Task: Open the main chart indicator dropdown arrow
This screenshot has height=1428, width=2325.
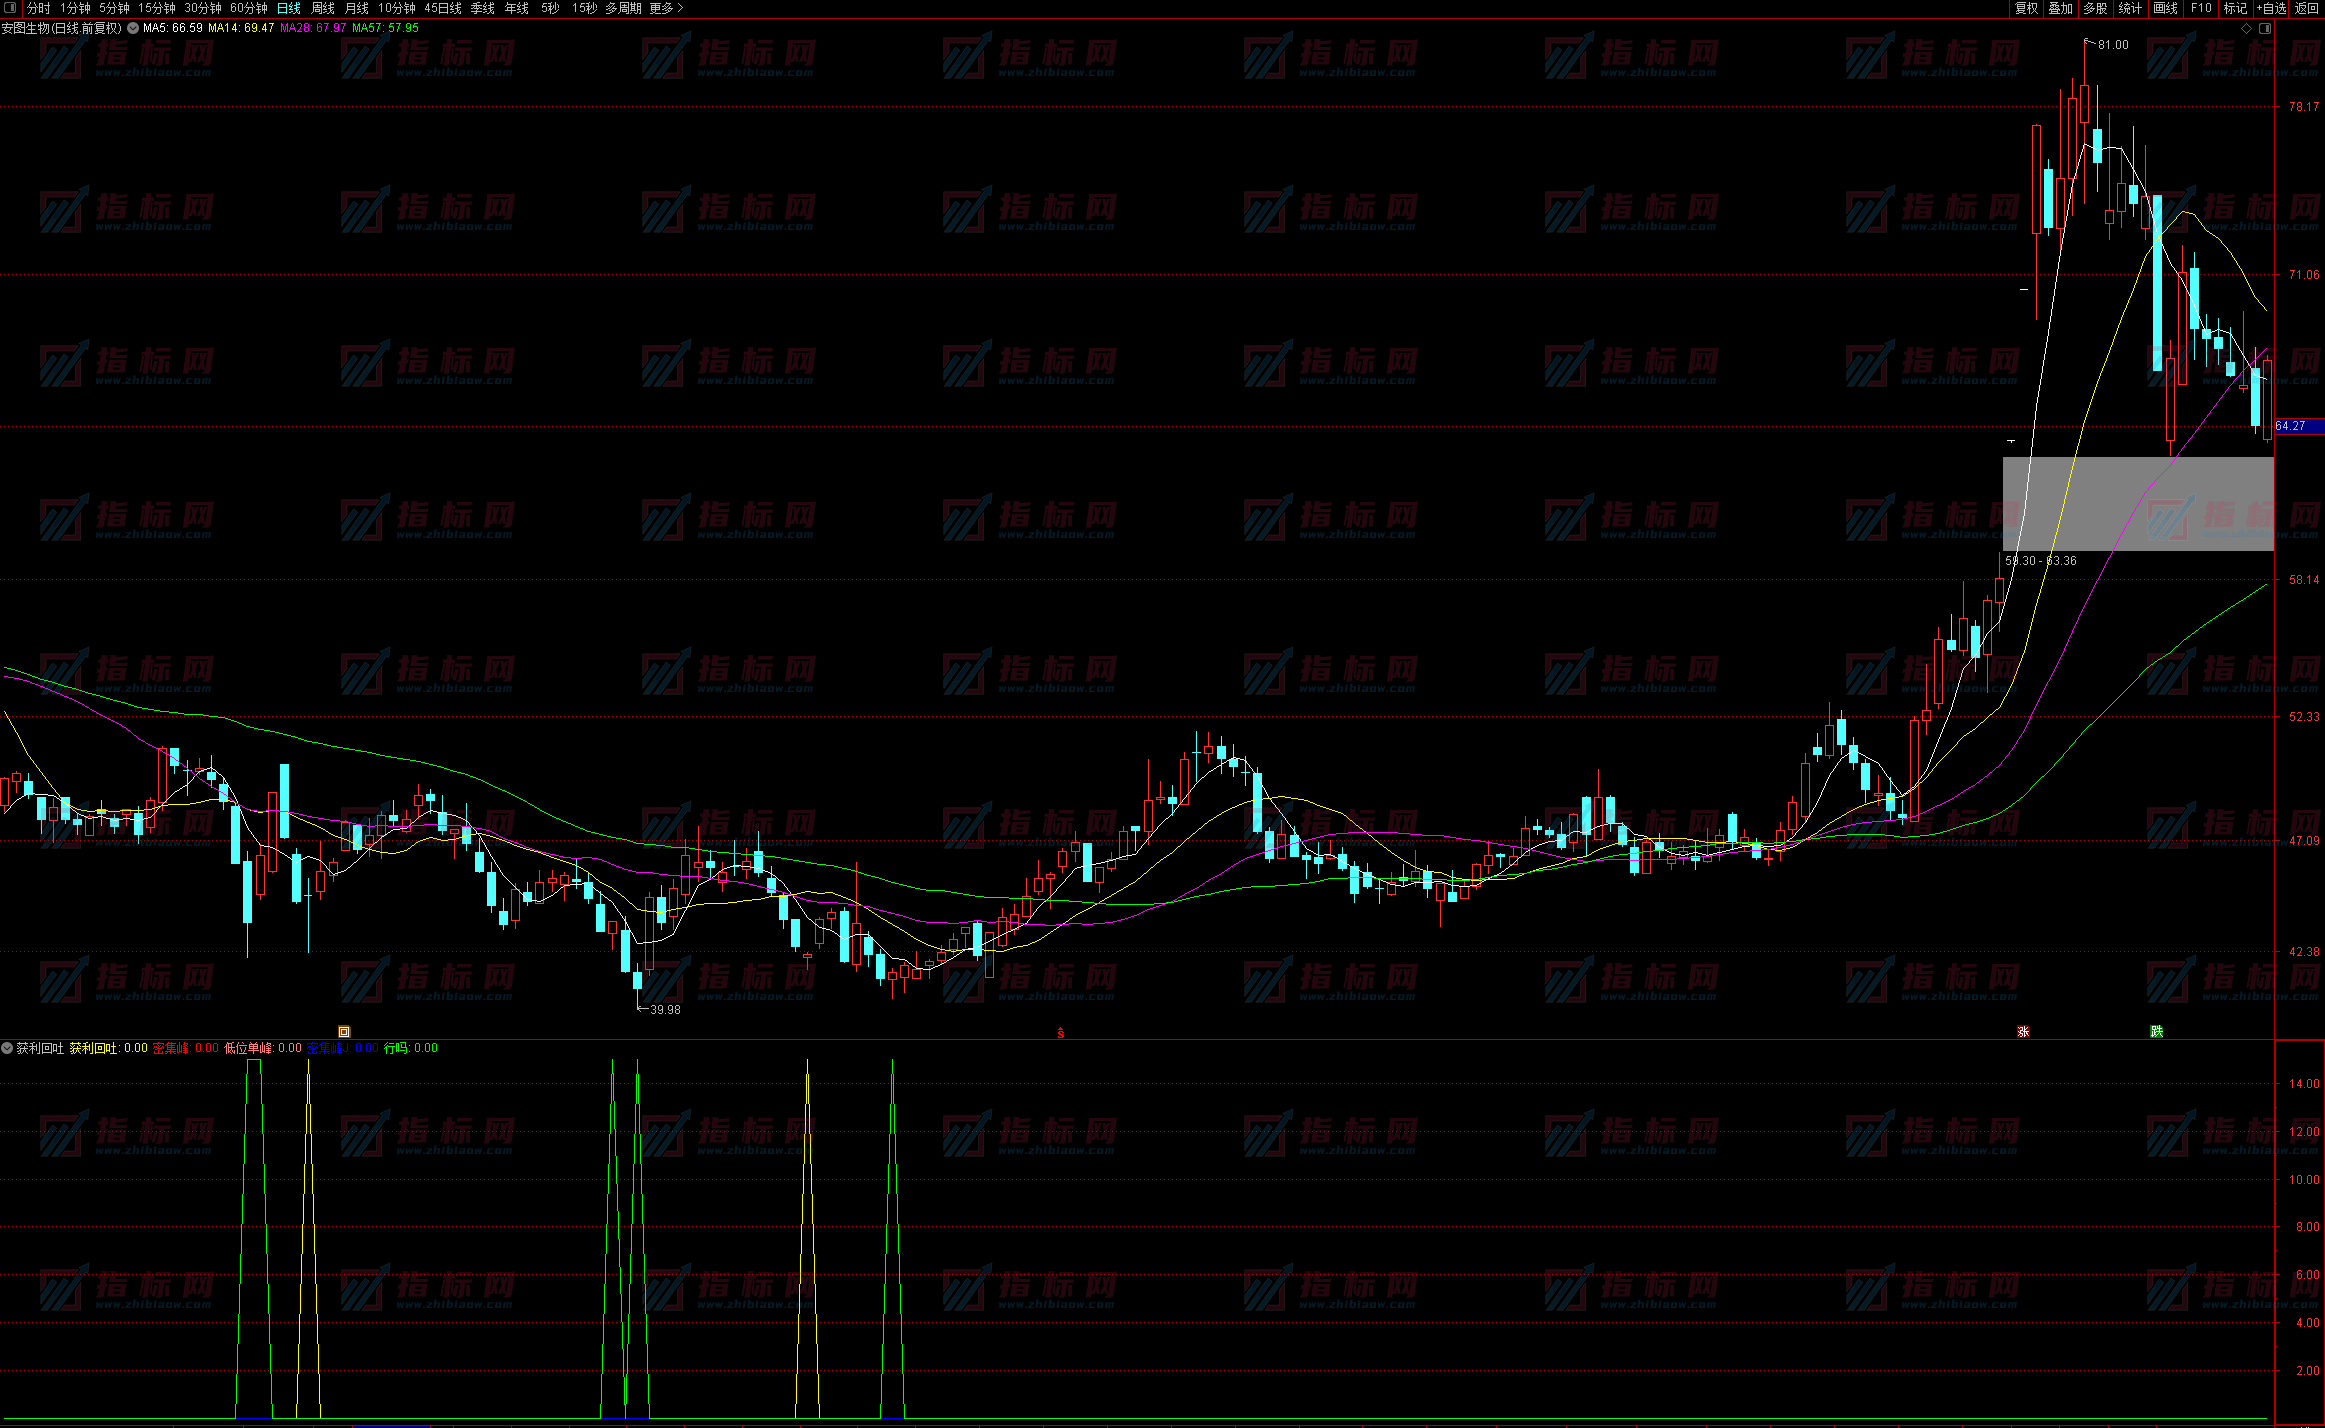Action: click(133, 28)
